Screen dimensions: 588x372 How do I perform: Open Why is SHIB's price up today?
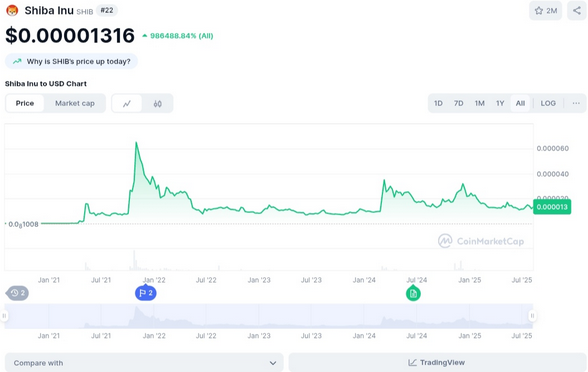71,62
